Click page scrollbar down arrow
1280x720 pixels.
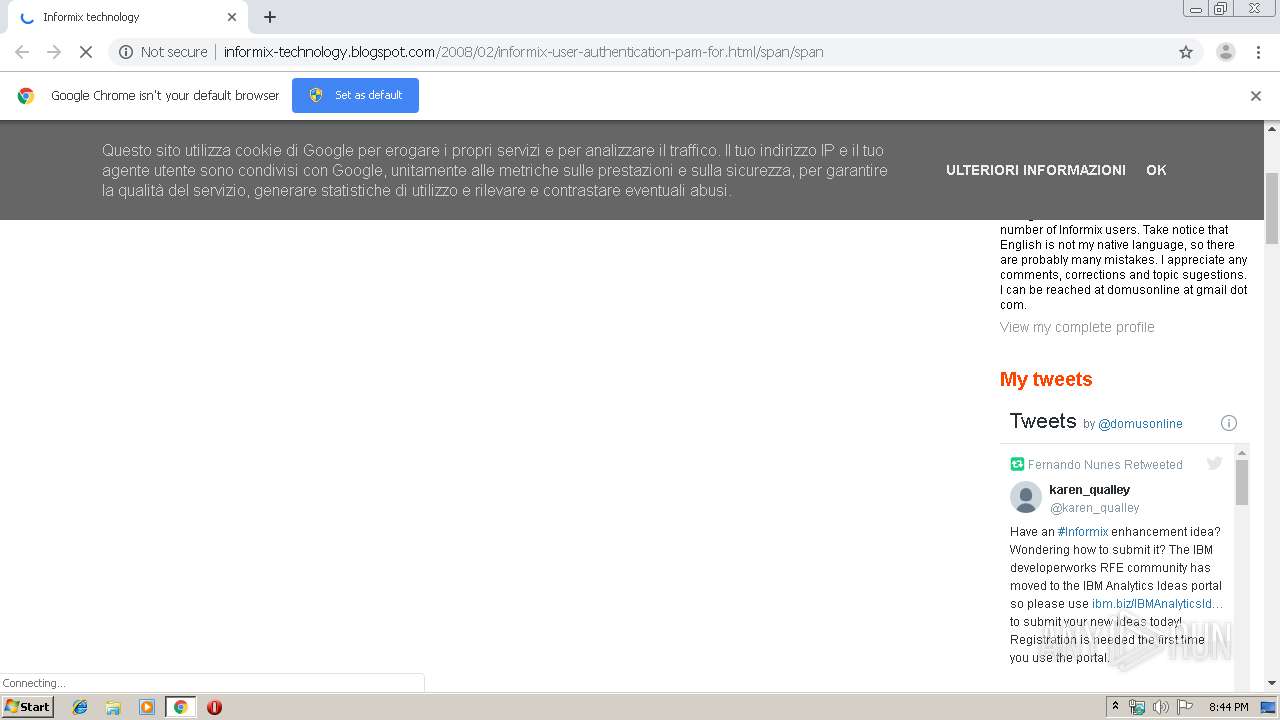[x=1272, y=683]
